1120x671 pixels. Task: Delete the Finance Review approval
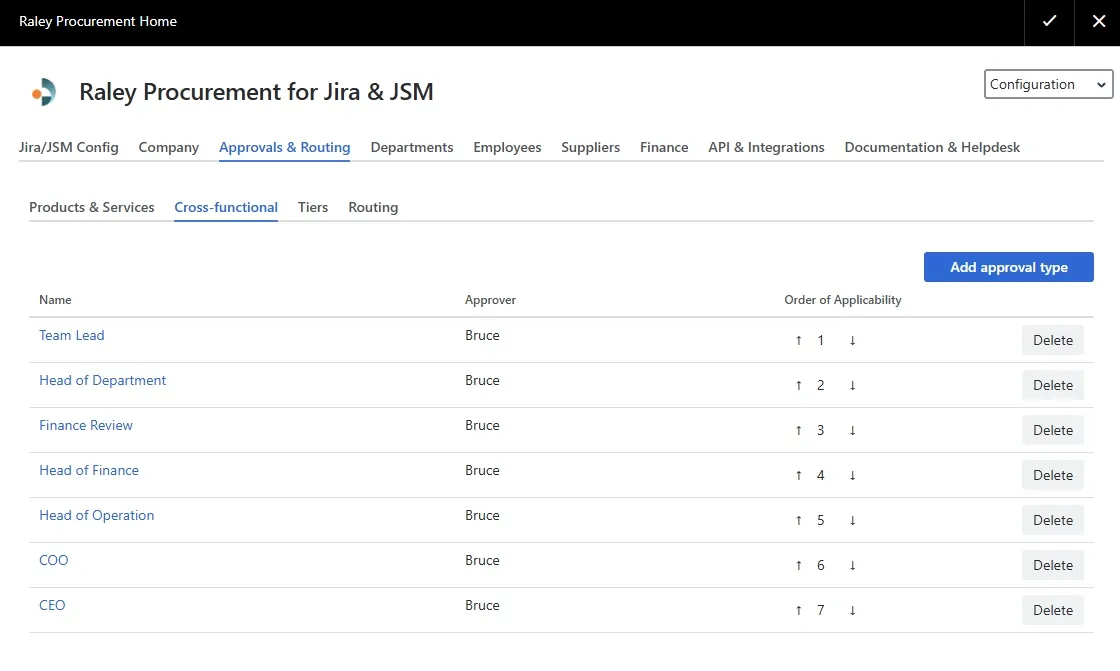[1053, 430]
